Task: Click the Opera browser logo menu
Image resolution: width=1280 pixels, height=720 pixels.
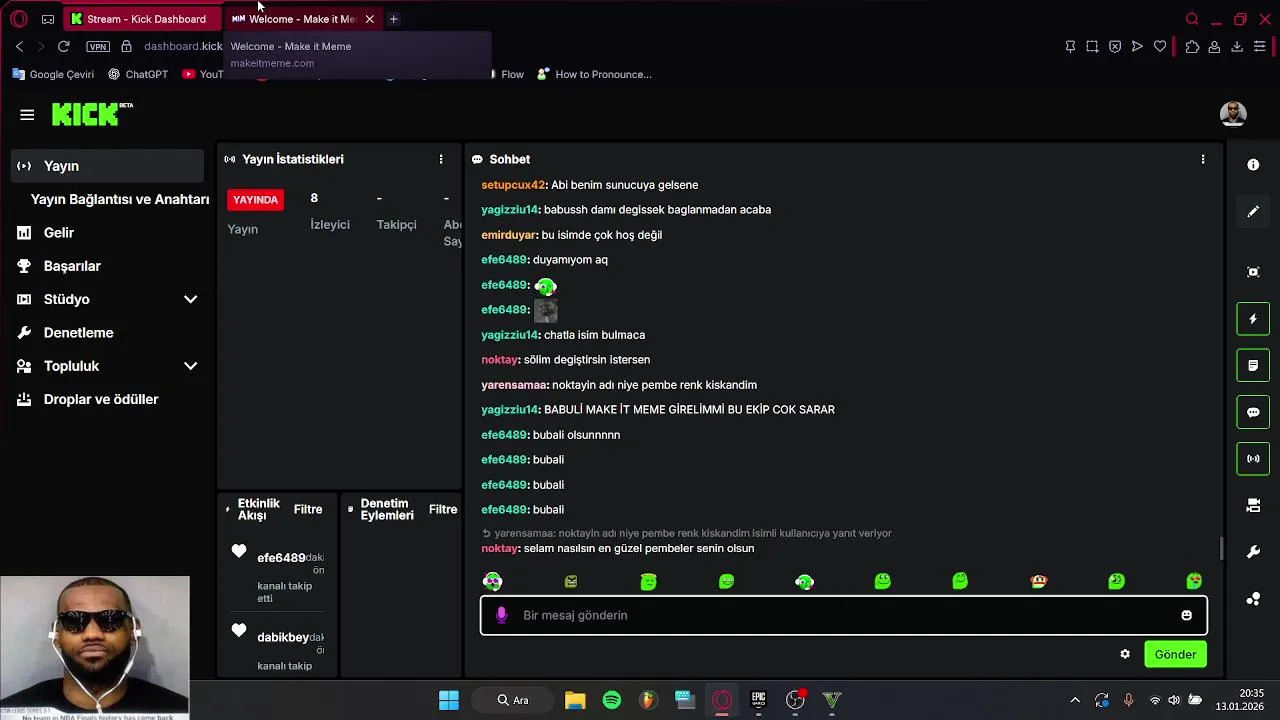Action: coord(18,19)
